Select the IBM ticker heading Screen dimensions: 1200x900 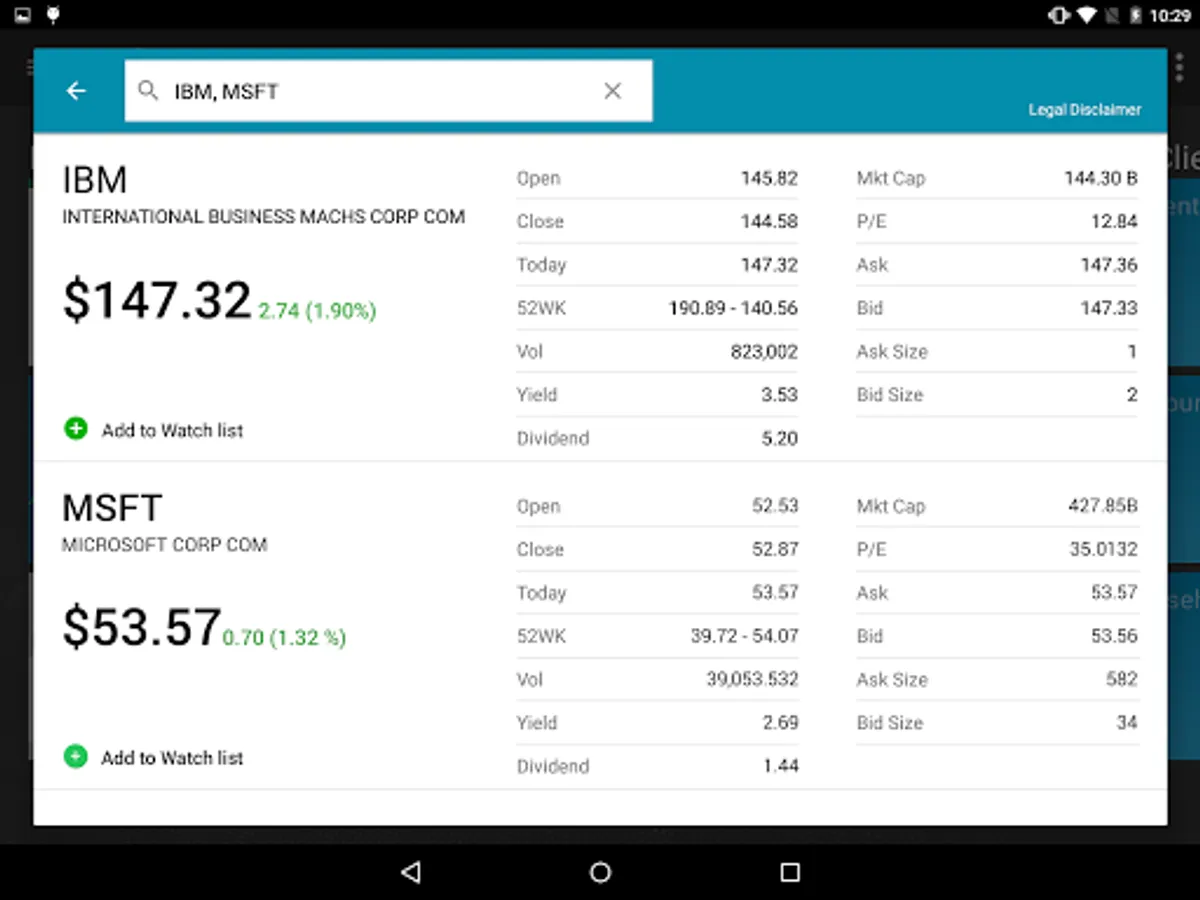coord(95,180)
